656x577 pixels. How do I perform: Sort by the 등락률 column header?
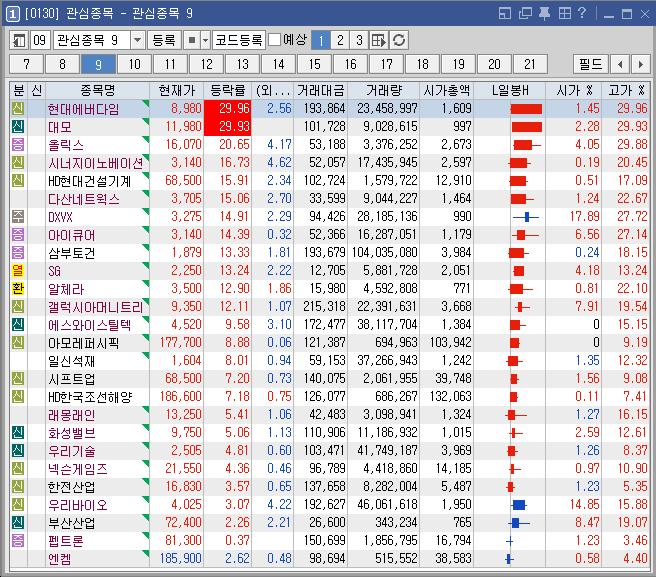(228, 90)
